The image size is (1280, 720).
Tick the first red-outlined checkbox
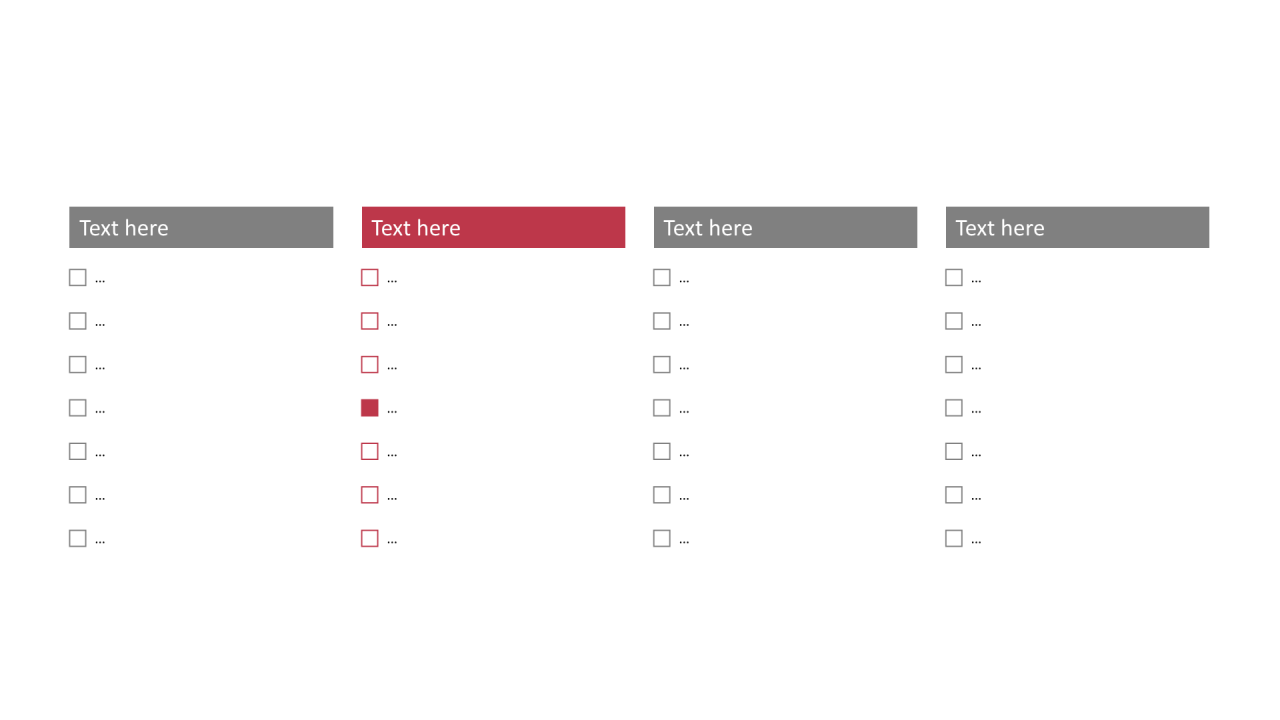(x=370, y=278)
